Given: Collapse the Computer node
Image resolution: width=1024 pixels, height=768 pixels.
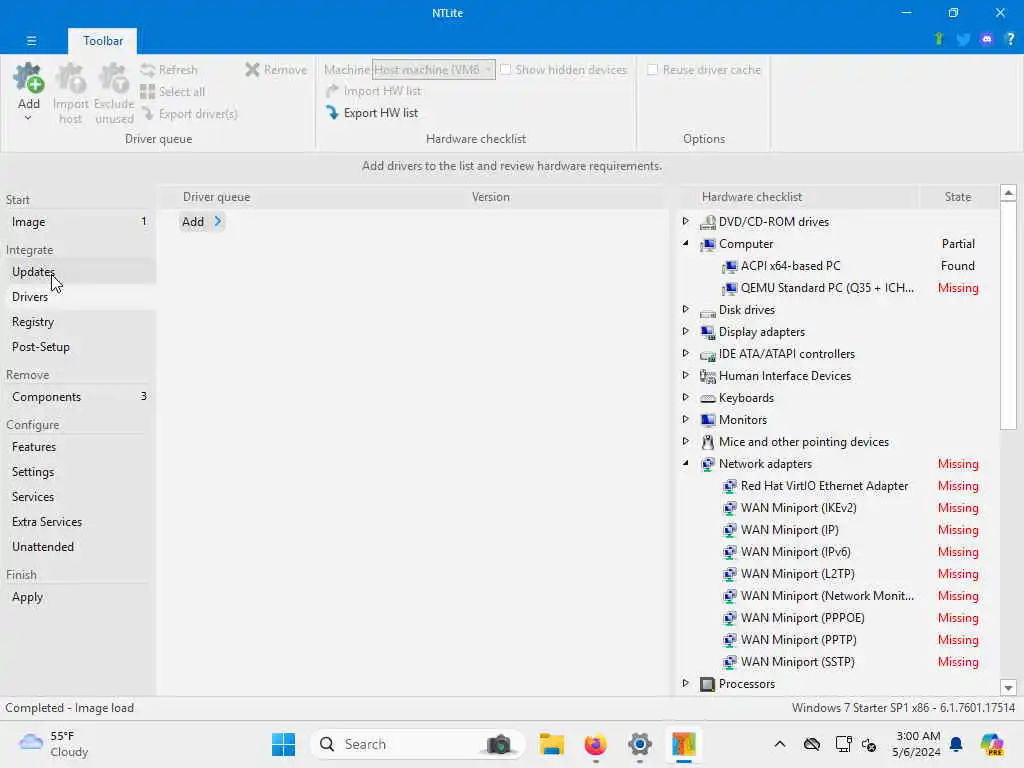Looking at the screenshot, I should (x=686, y=244).
